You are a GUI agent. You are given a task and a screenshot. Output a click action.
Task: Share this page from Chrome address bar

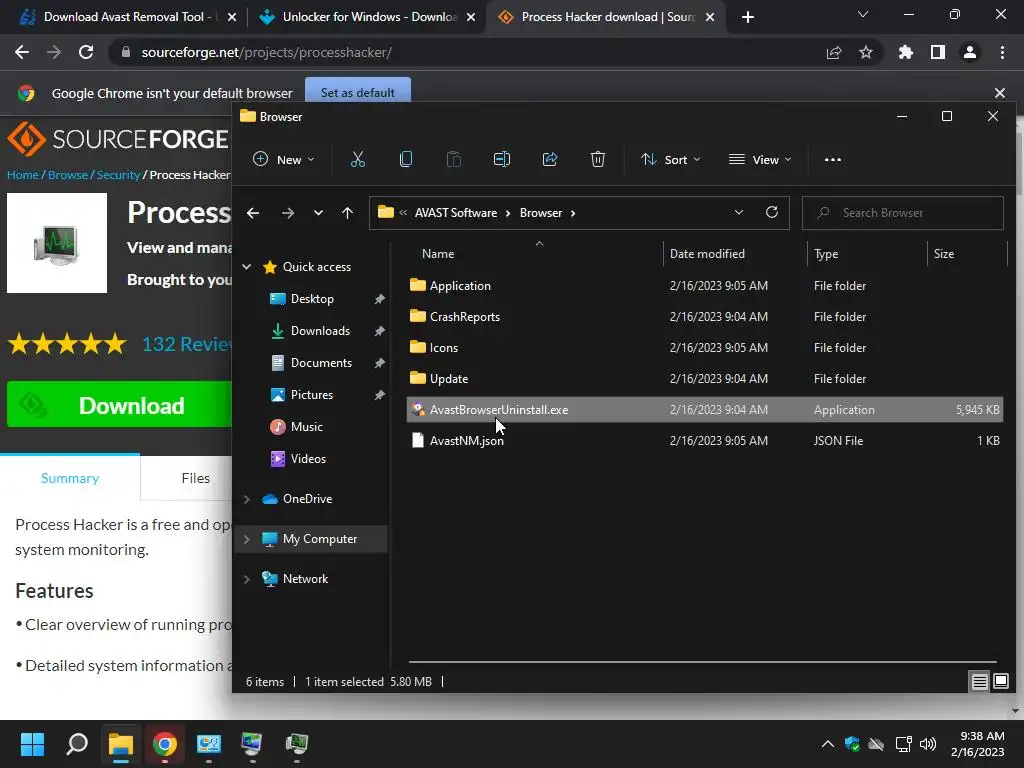coord(834,52)
